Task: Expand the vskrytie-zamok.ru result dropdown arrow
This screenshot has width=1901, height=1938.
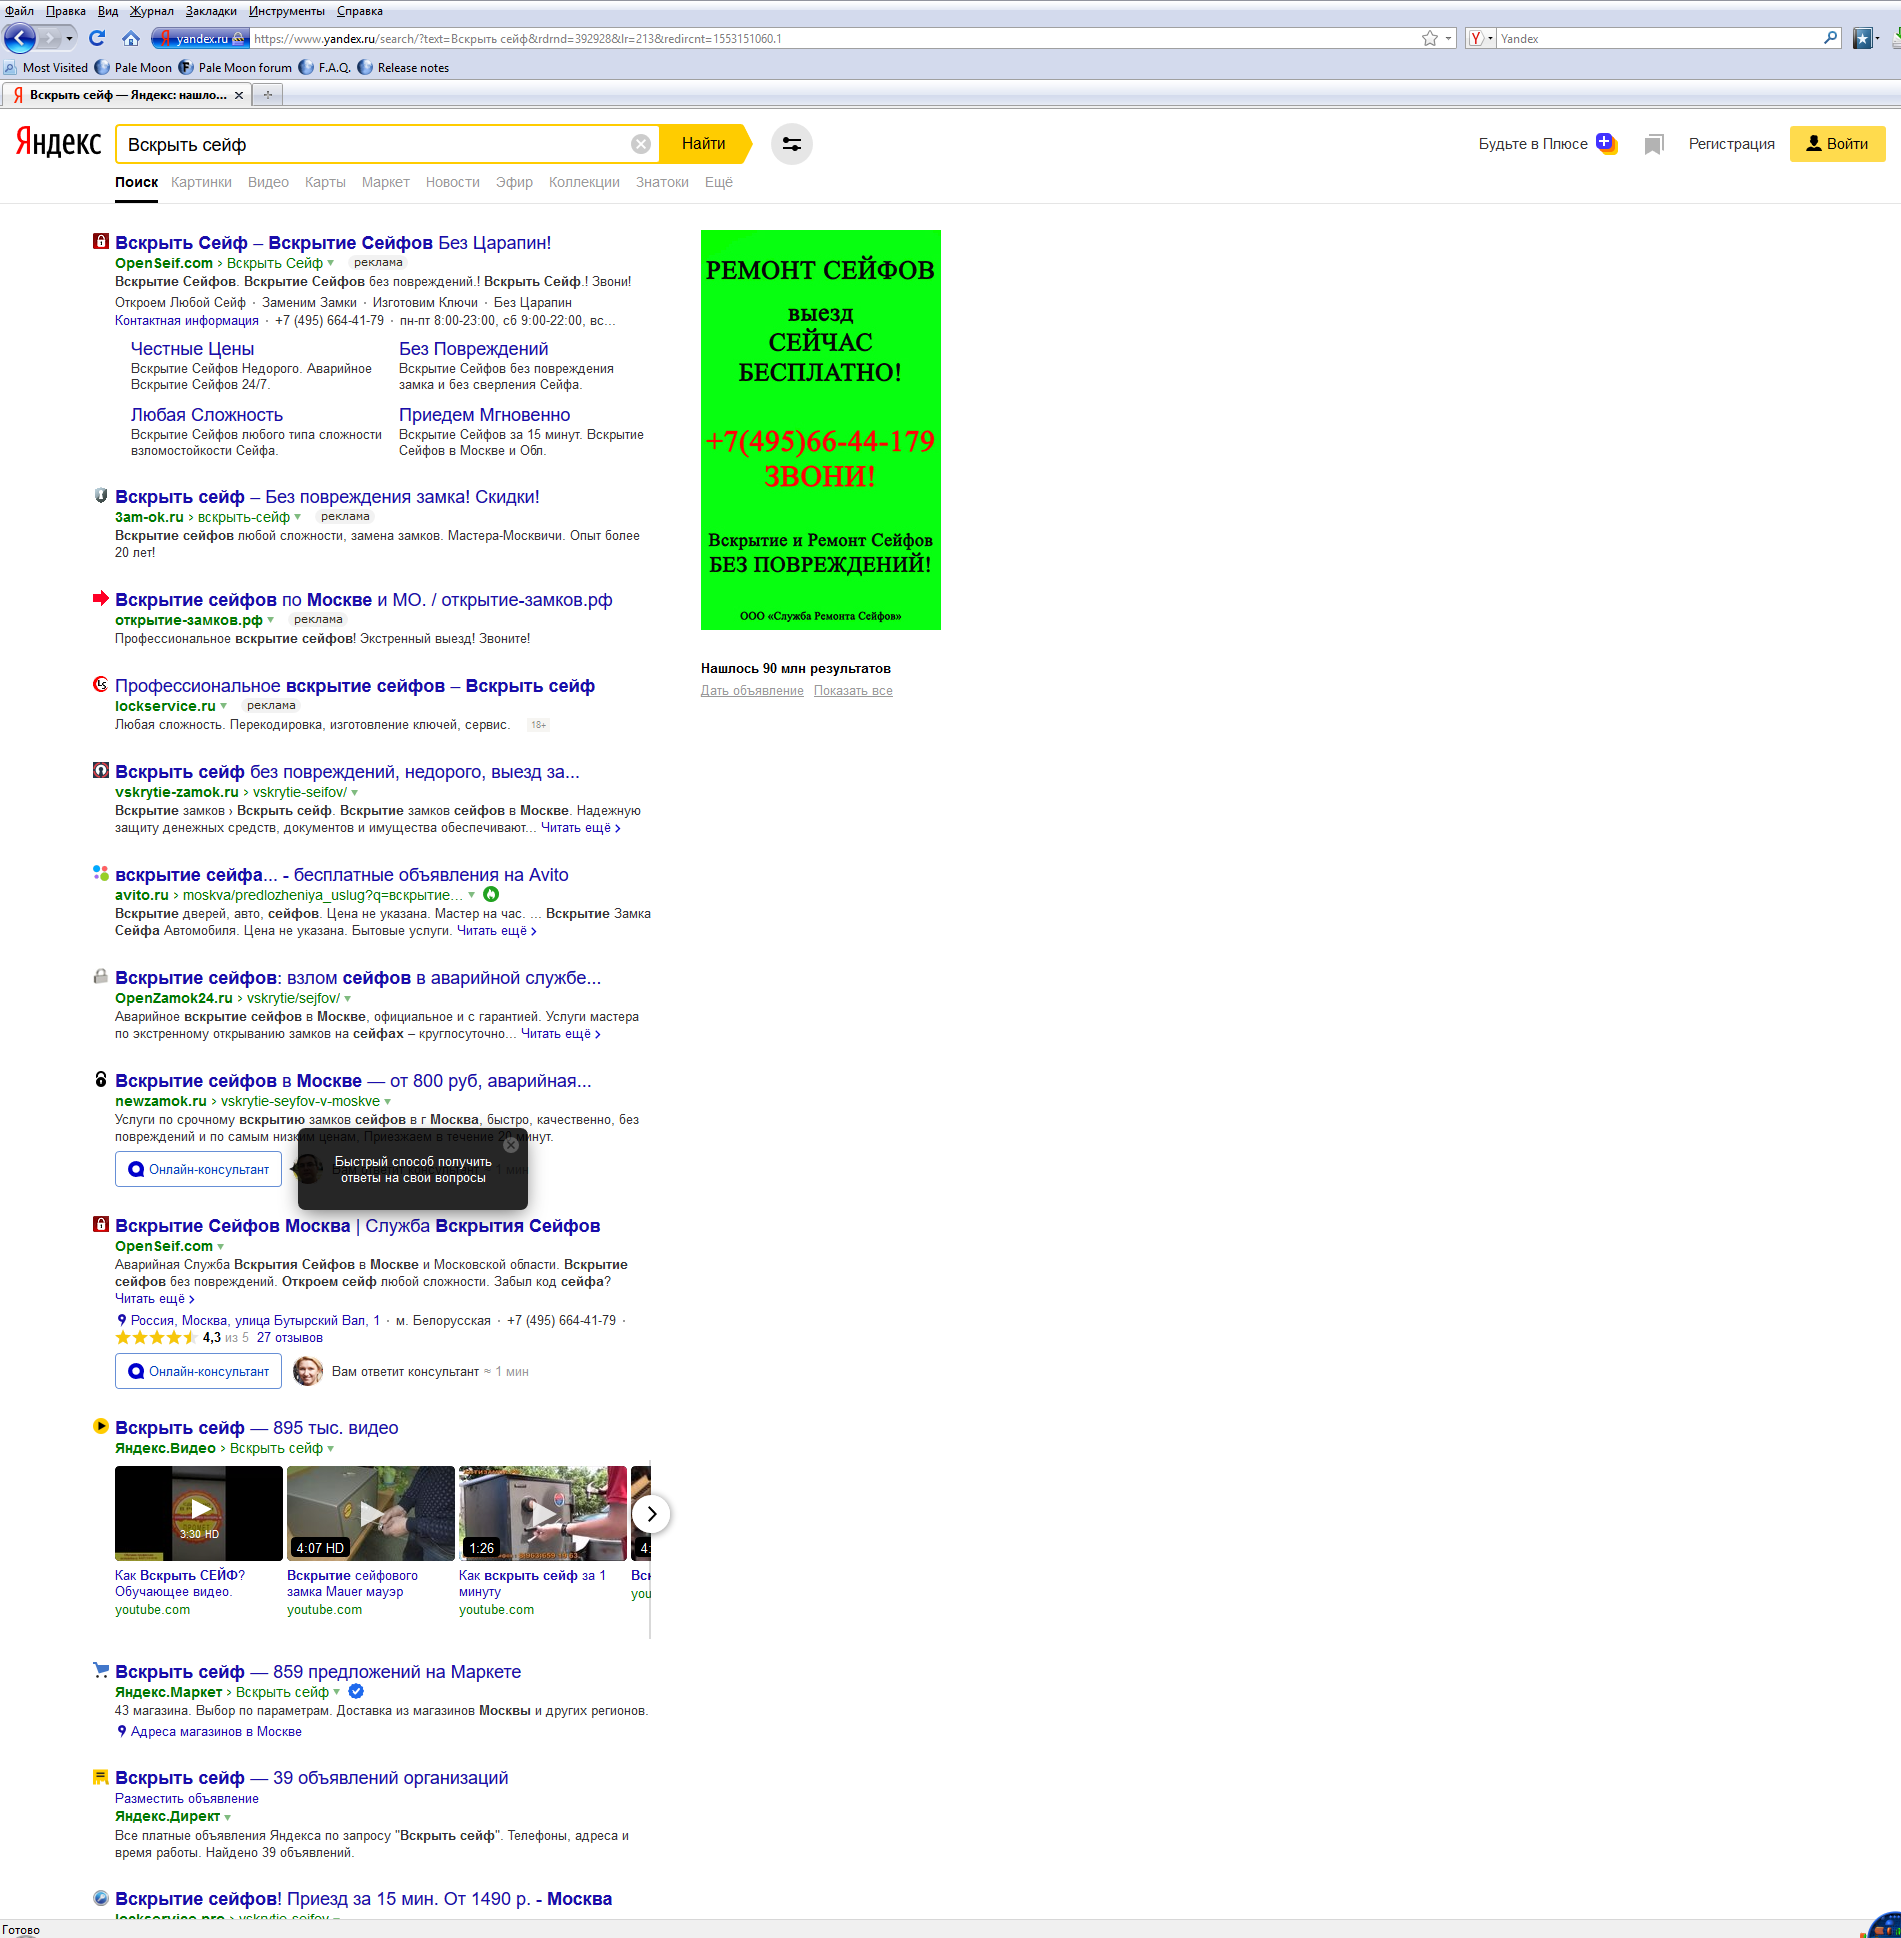Action: point(355,792)
